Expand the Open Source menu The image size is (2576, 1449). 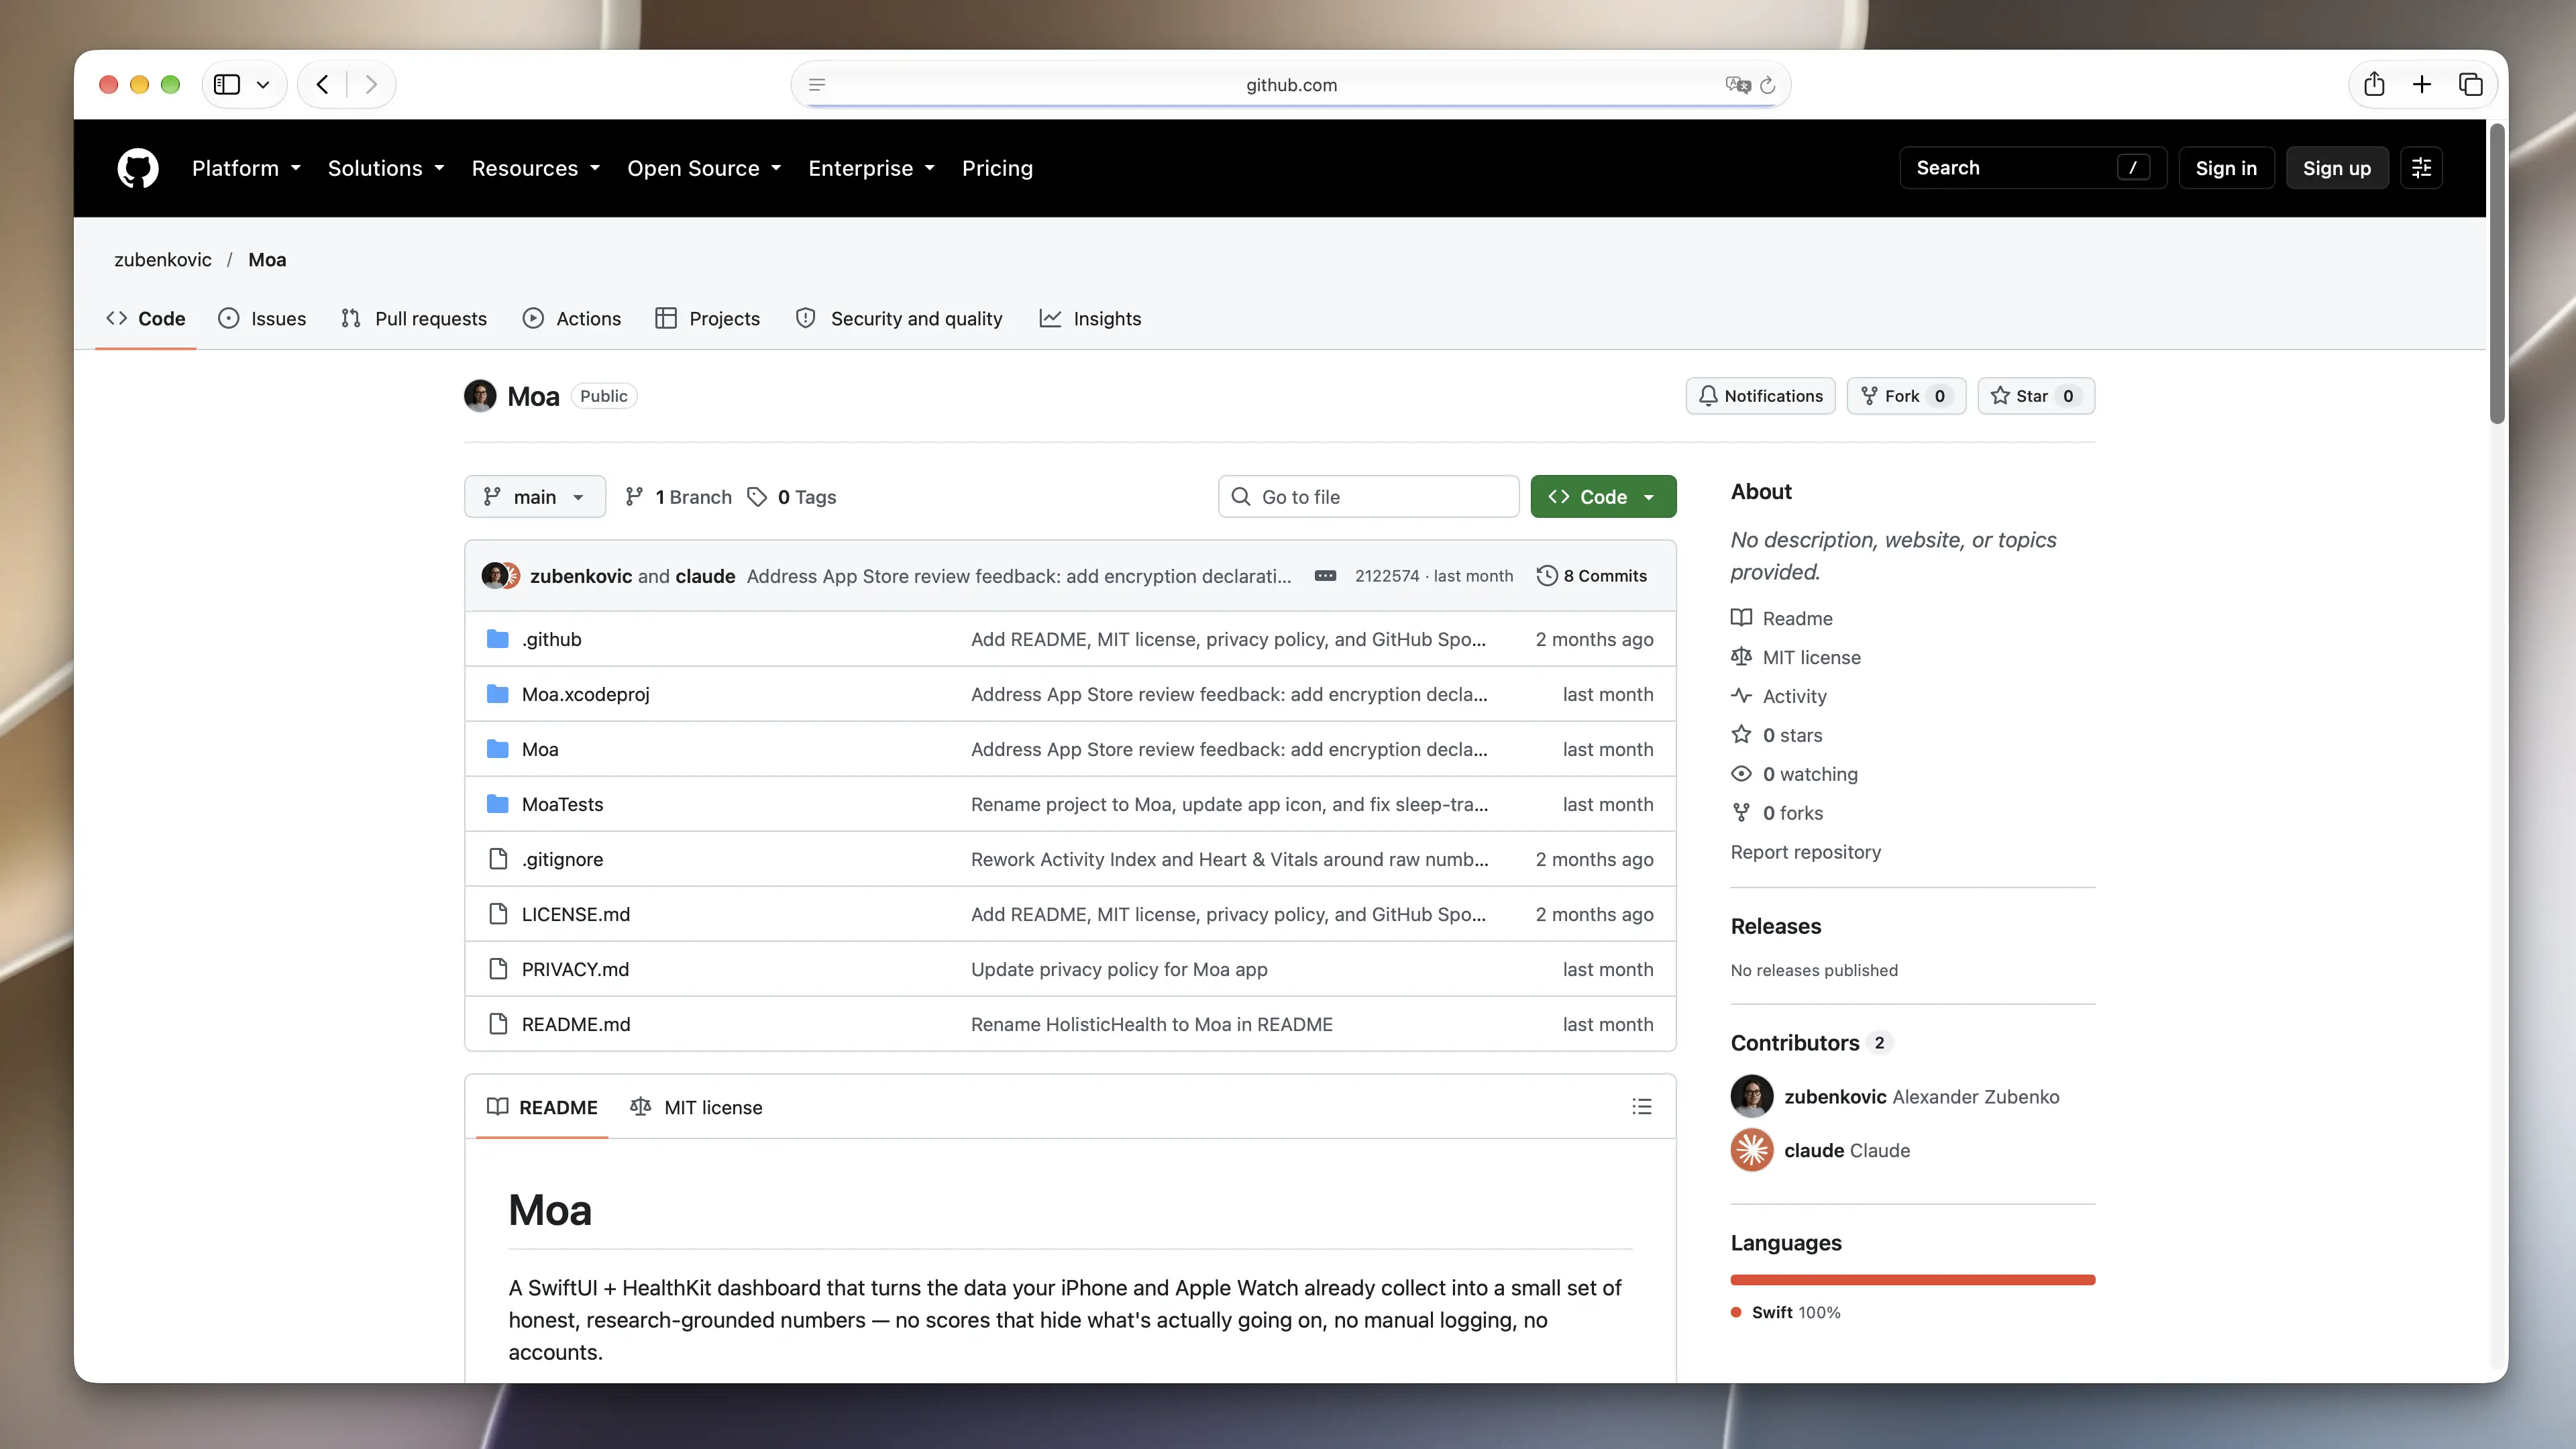coord(704,168)
